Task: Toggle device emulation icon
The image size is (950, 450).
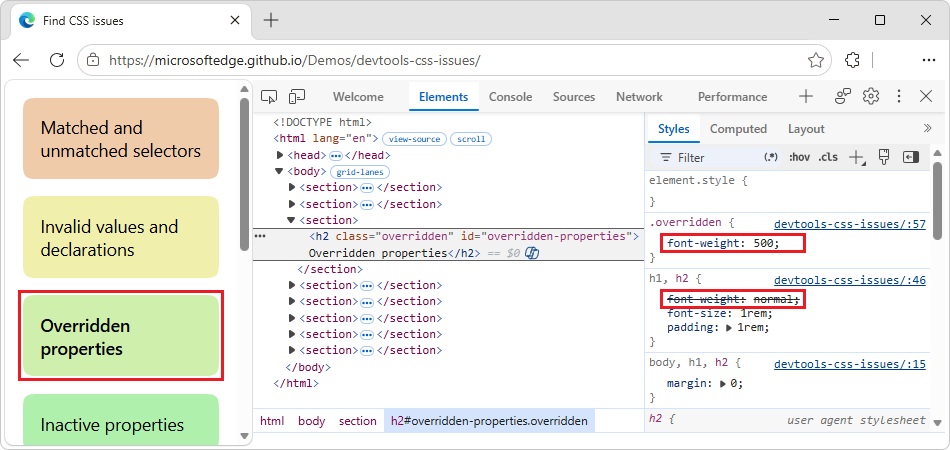Action: [x=297, y=96]
